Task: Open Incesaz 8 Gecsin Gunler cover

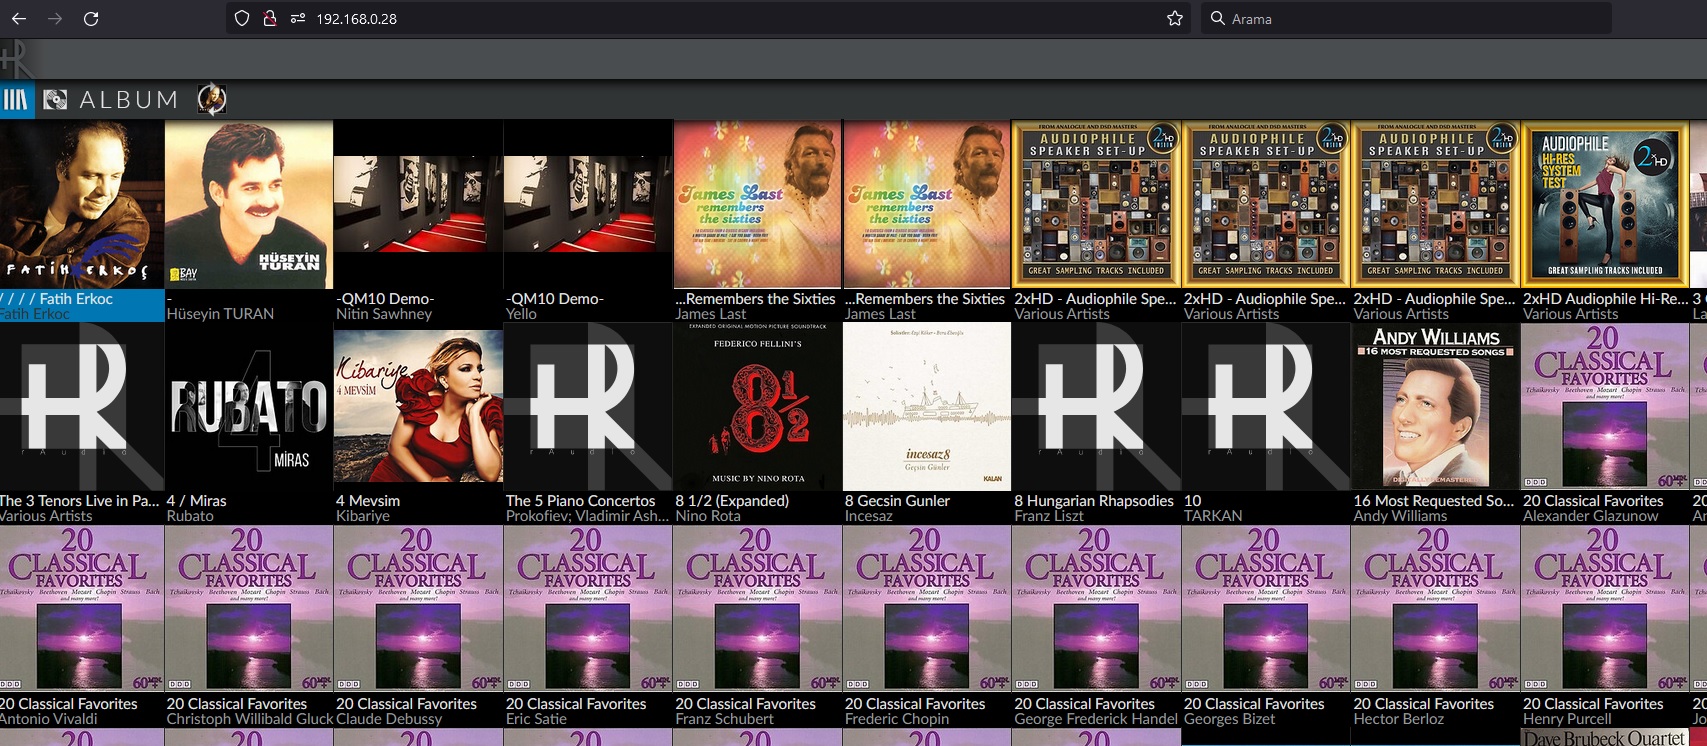Action: 927,407
